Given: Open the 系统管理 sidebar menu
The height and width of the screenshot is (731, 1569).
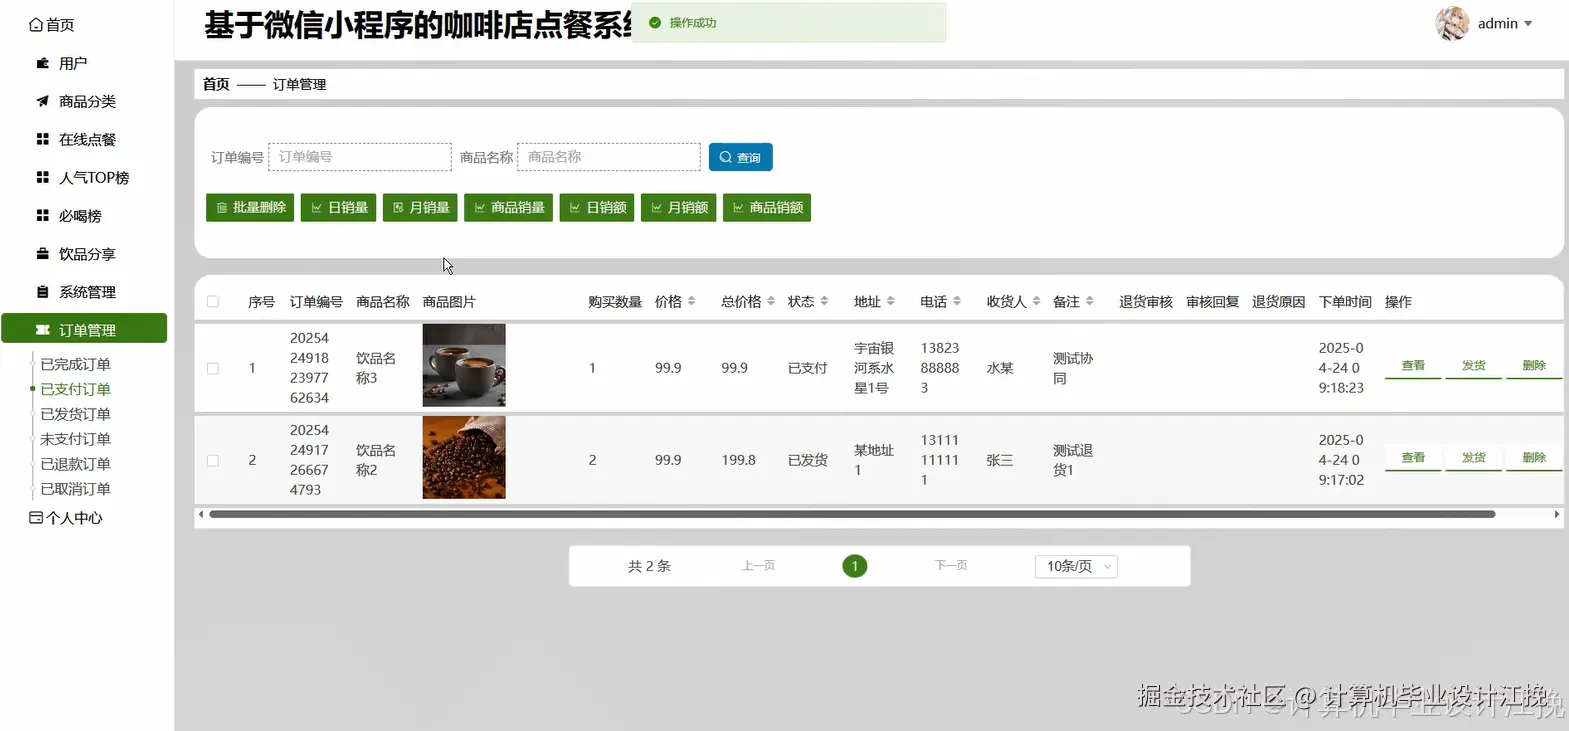Looking at the screenshot, I should pyautogui.click(x=76, y=292).
